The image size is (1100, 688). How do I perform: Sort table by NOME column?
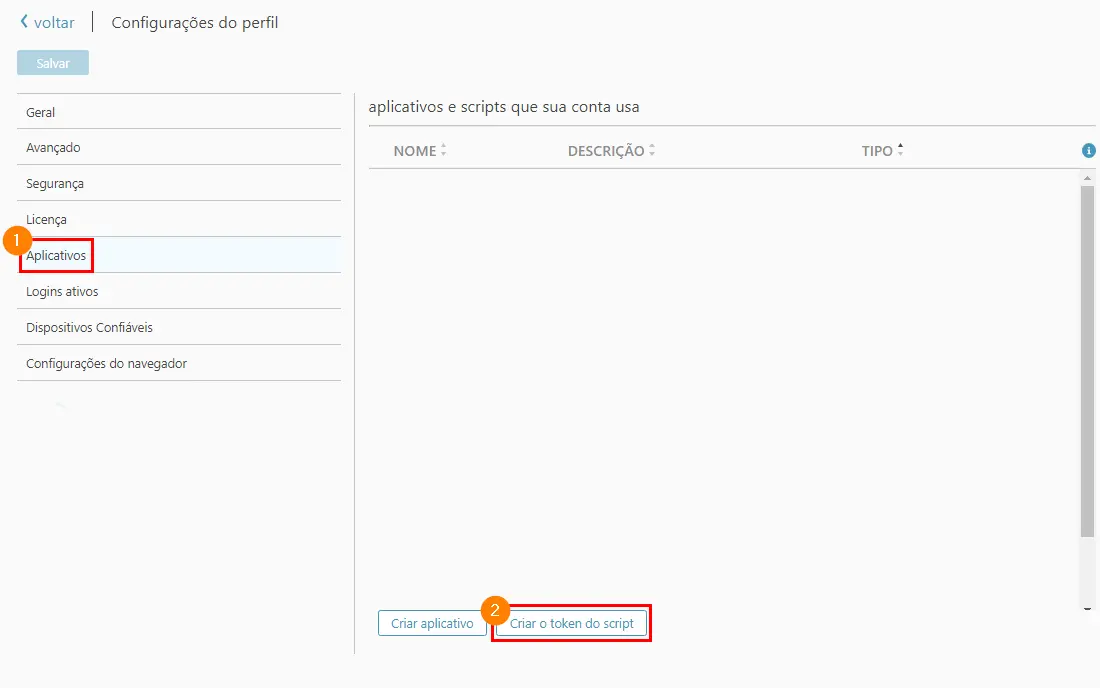(420, 151)
